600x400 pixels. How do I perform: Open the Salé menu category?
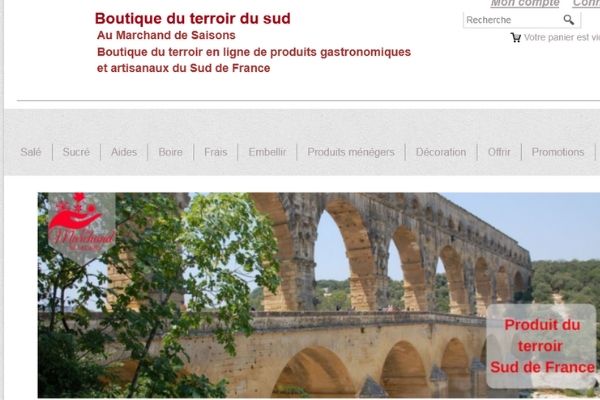click(31, 152)
